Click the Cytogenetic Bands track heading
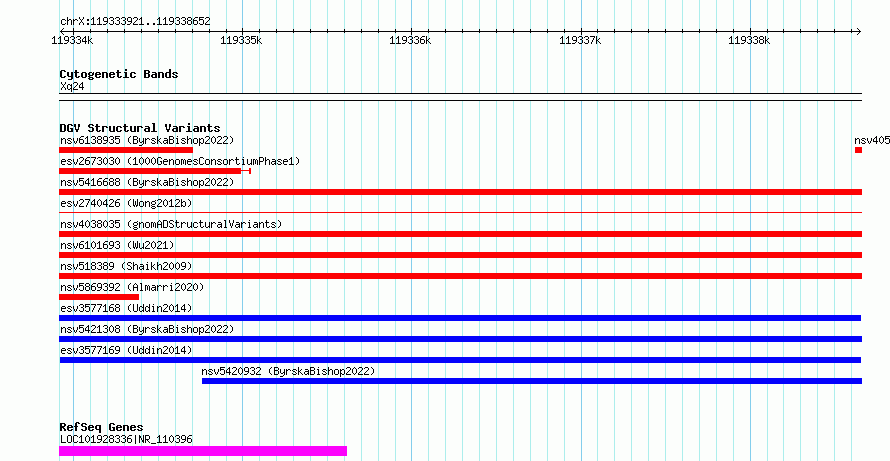 pos(119,74)
